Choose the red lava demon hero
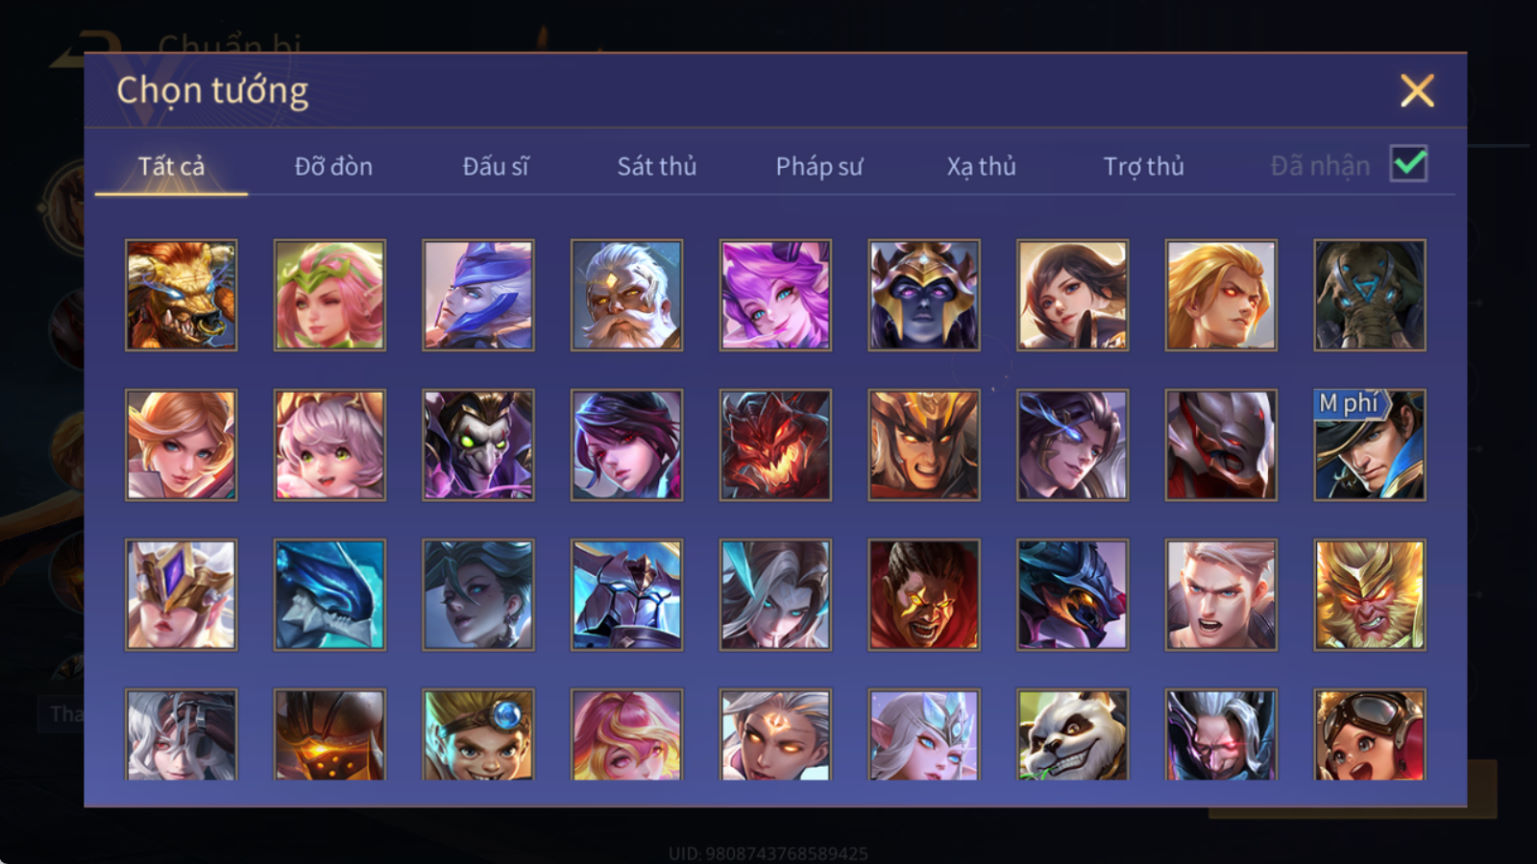Screen dimensions: 1537x864 coord(776,445)
